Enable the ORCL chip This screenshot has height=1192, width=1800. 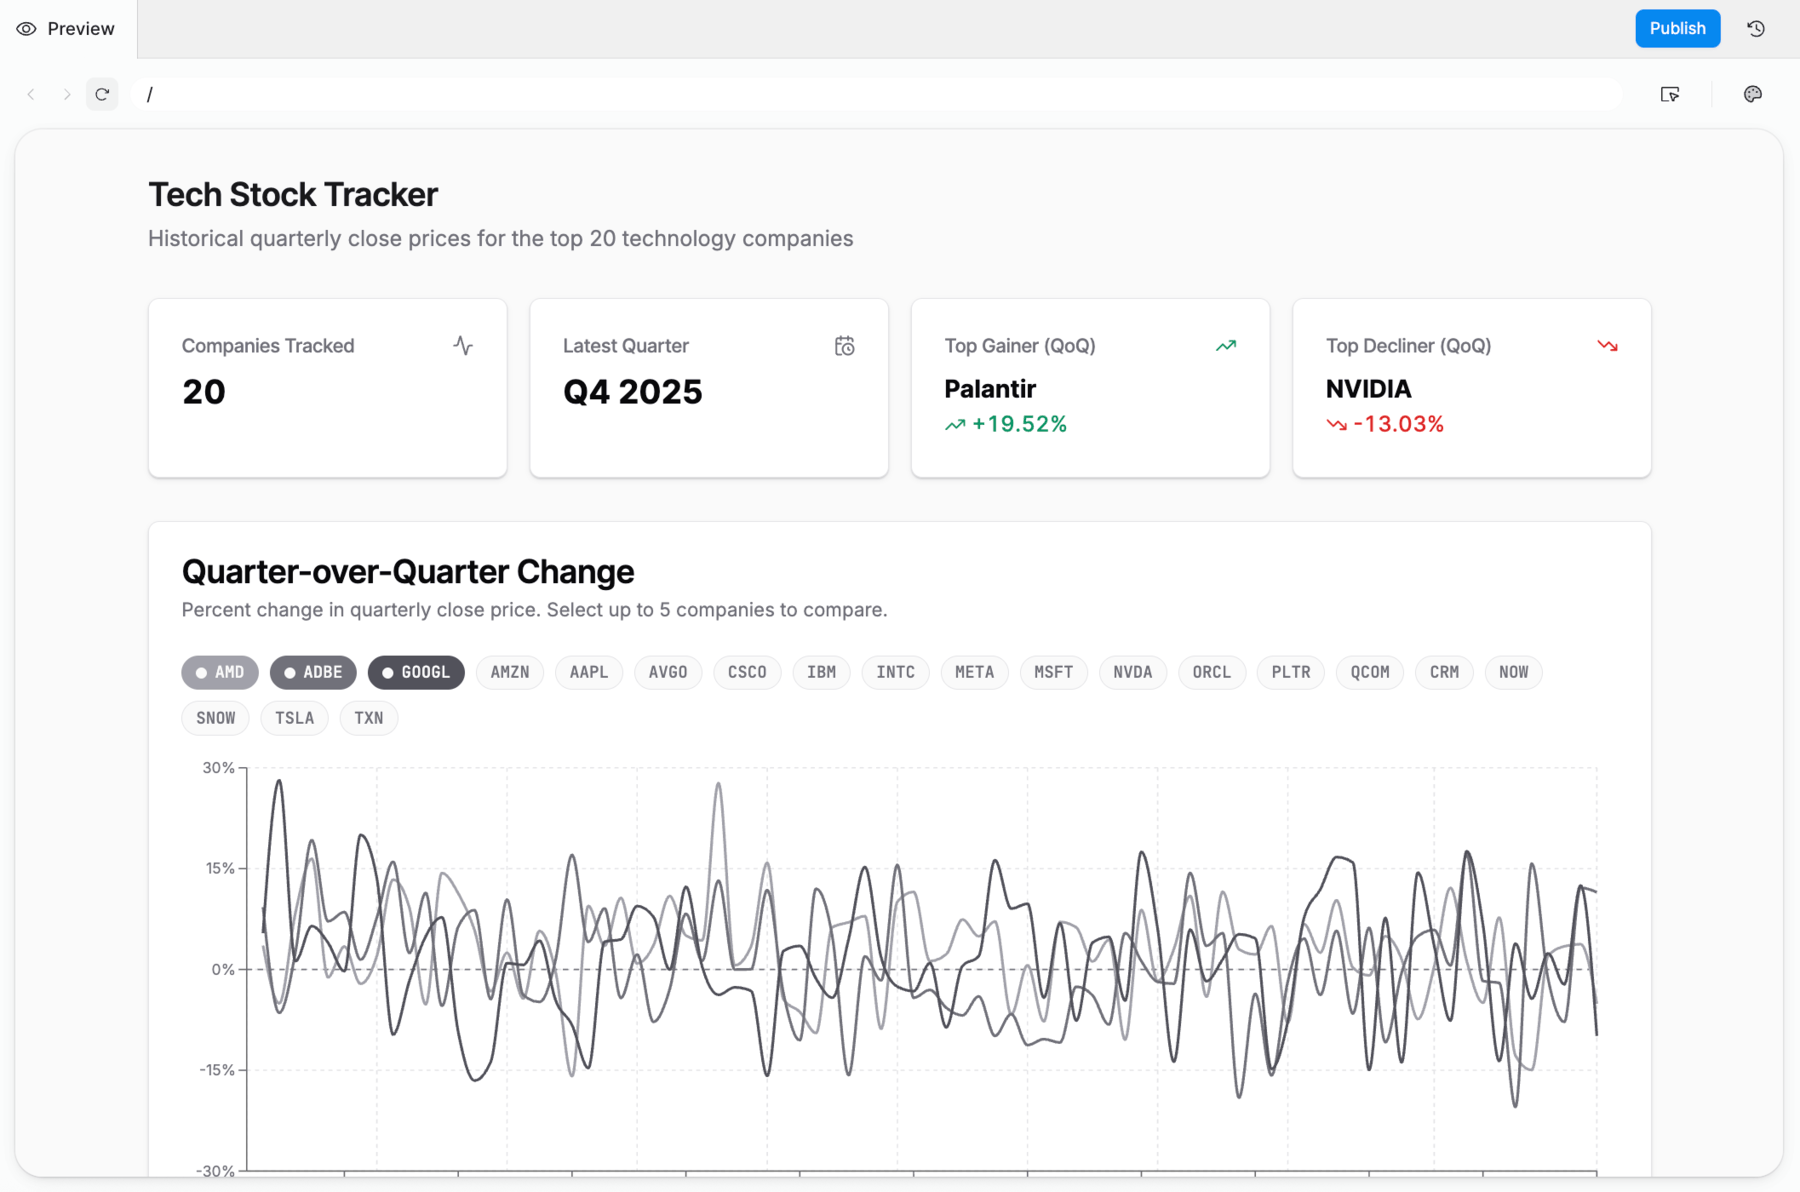[1212, 673]
